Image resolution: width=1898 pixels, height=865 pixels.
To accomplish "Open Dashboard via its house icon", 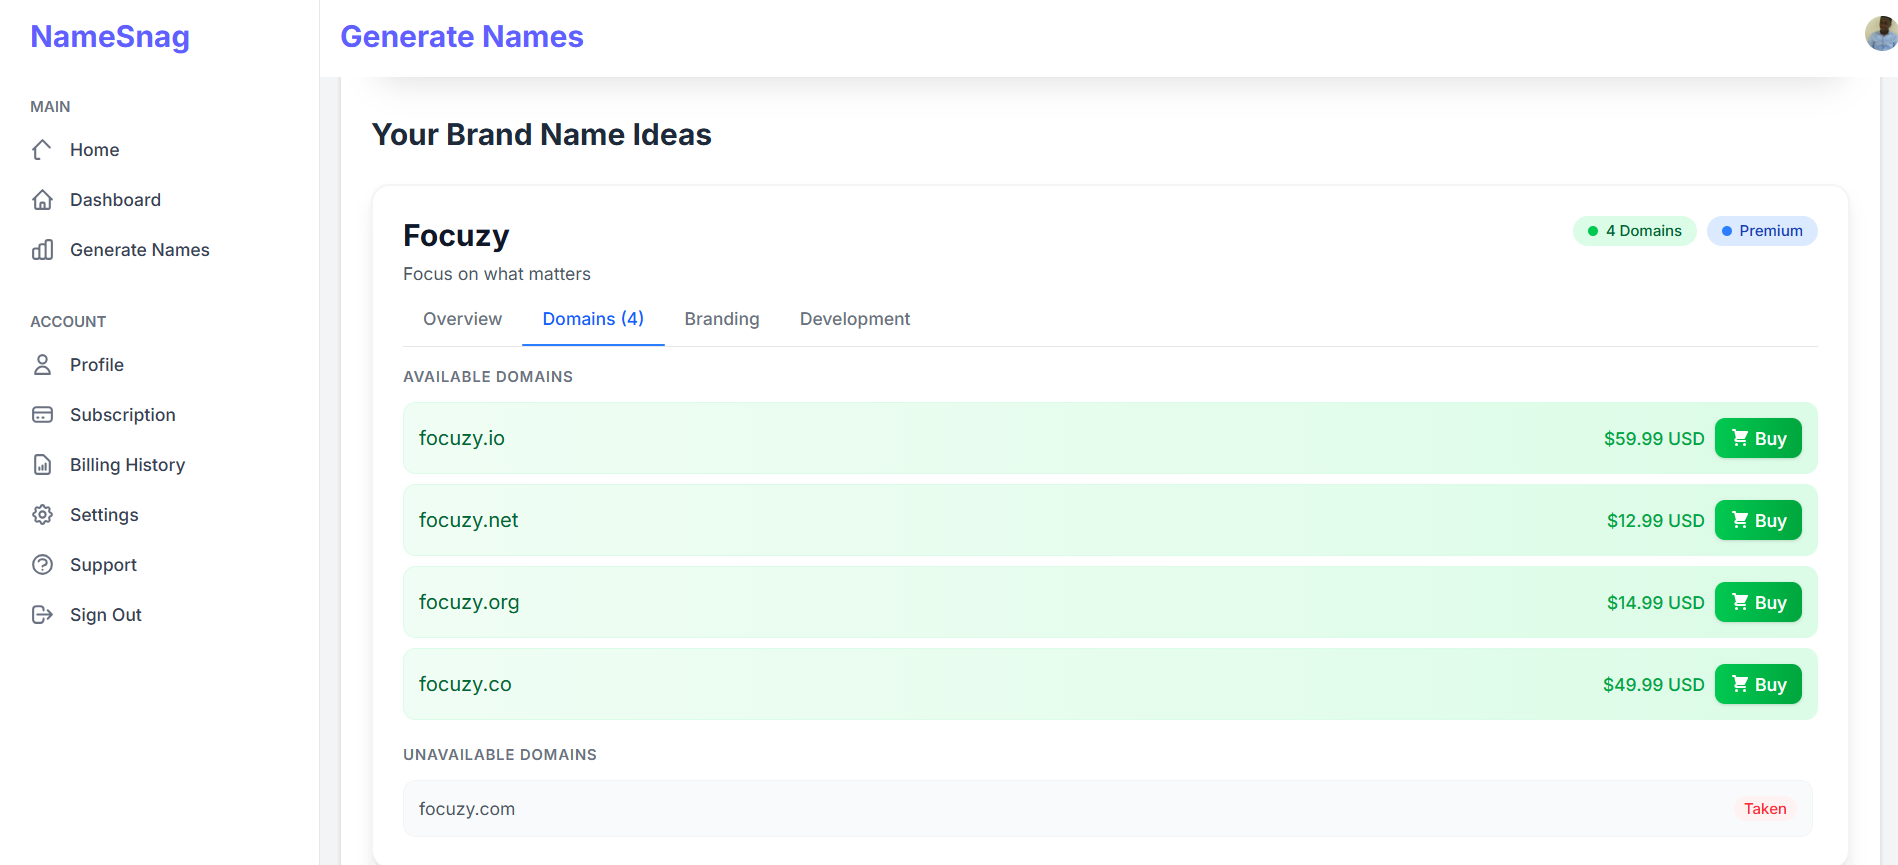I will point(42,200).
